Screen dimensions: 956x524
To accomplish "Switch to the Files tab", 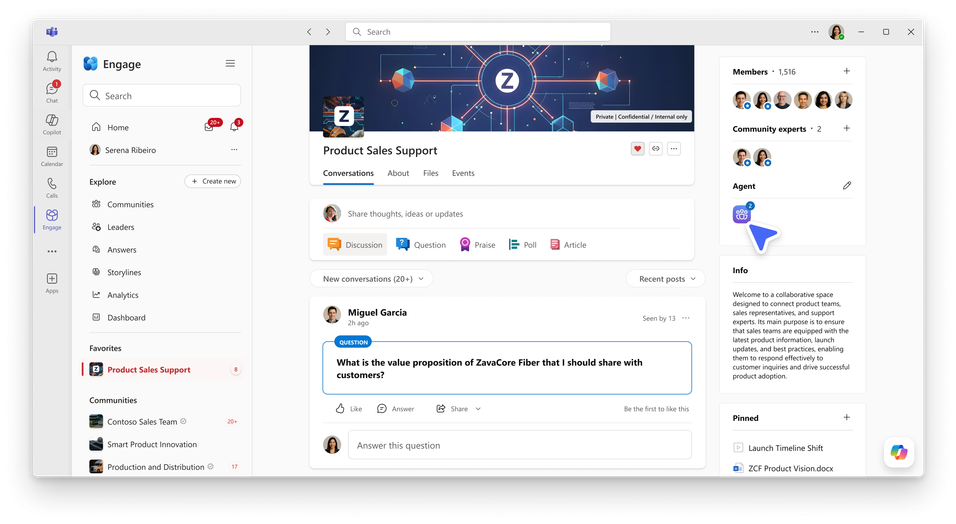I will (x=430, y=173).
